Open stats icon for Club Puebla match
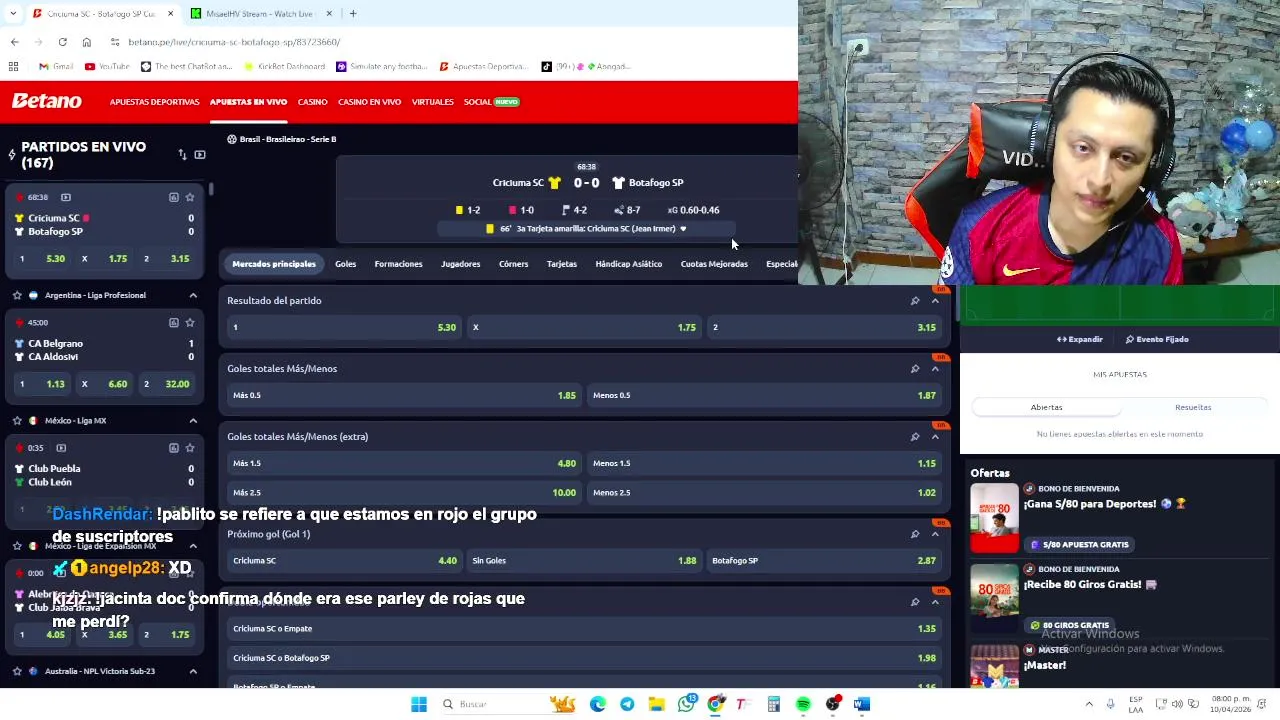Viewport: 1280px width, 720px height. click(x=173, y=448)
